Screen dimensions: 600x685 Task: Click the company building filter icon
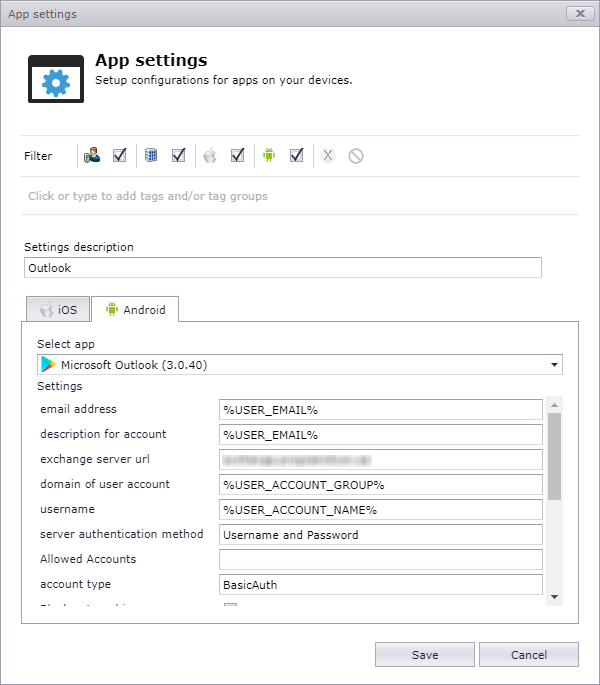(x=151, y=155)
